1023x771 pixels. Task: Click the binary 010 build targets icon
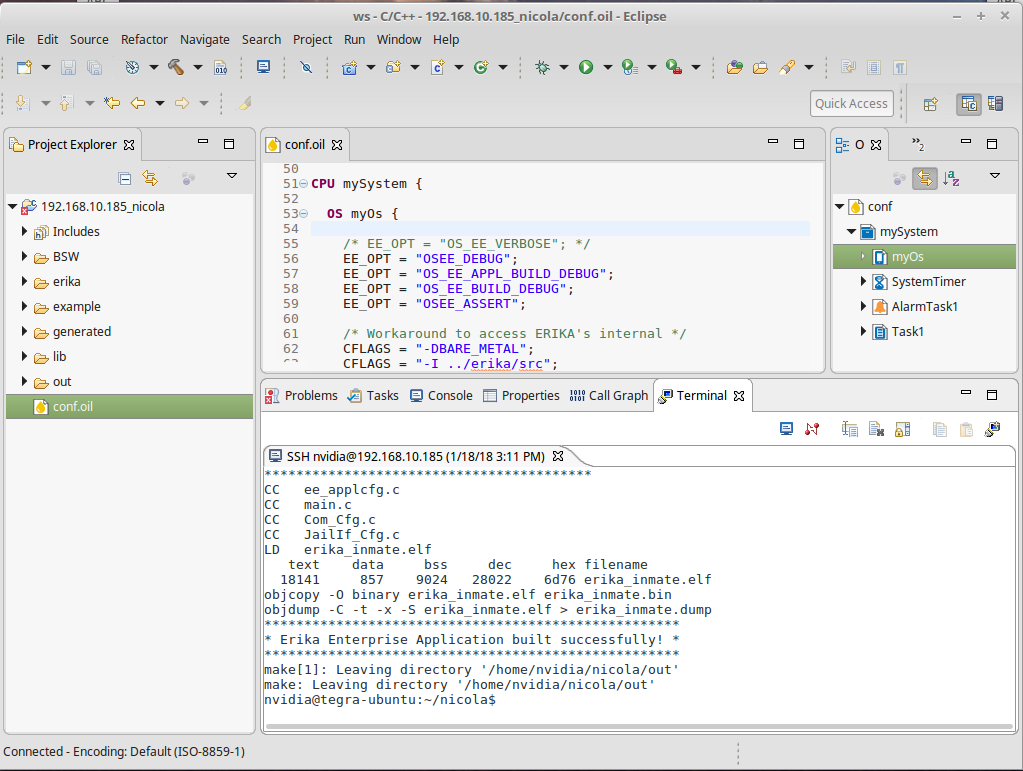click(221, 67)
